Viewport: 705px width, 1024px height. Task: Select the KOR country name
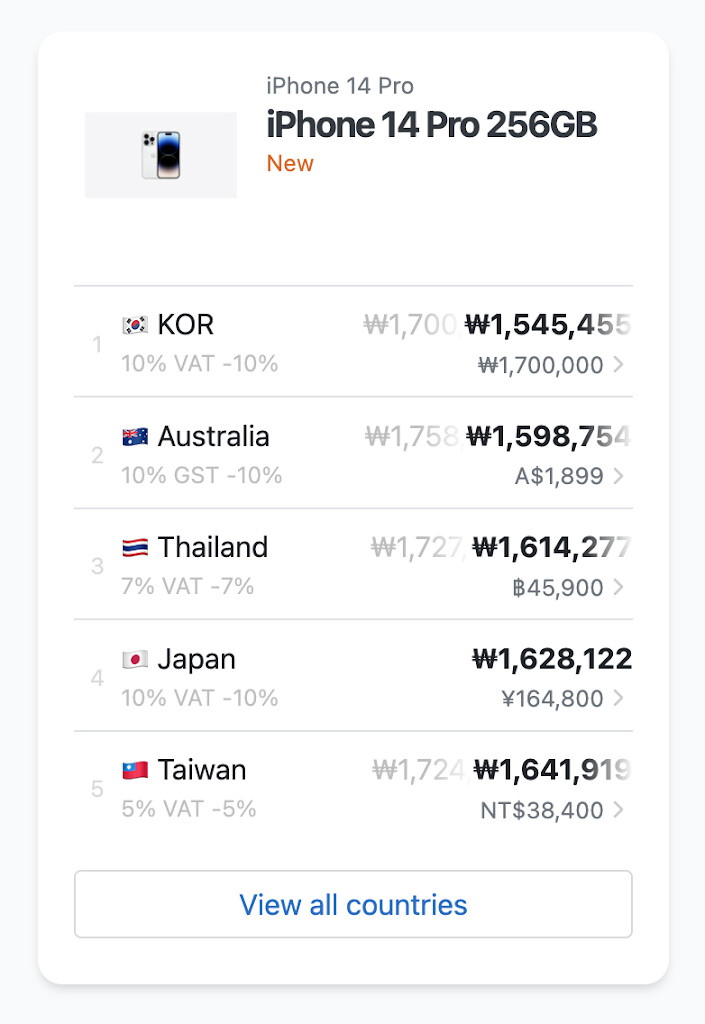pos(186,325)
